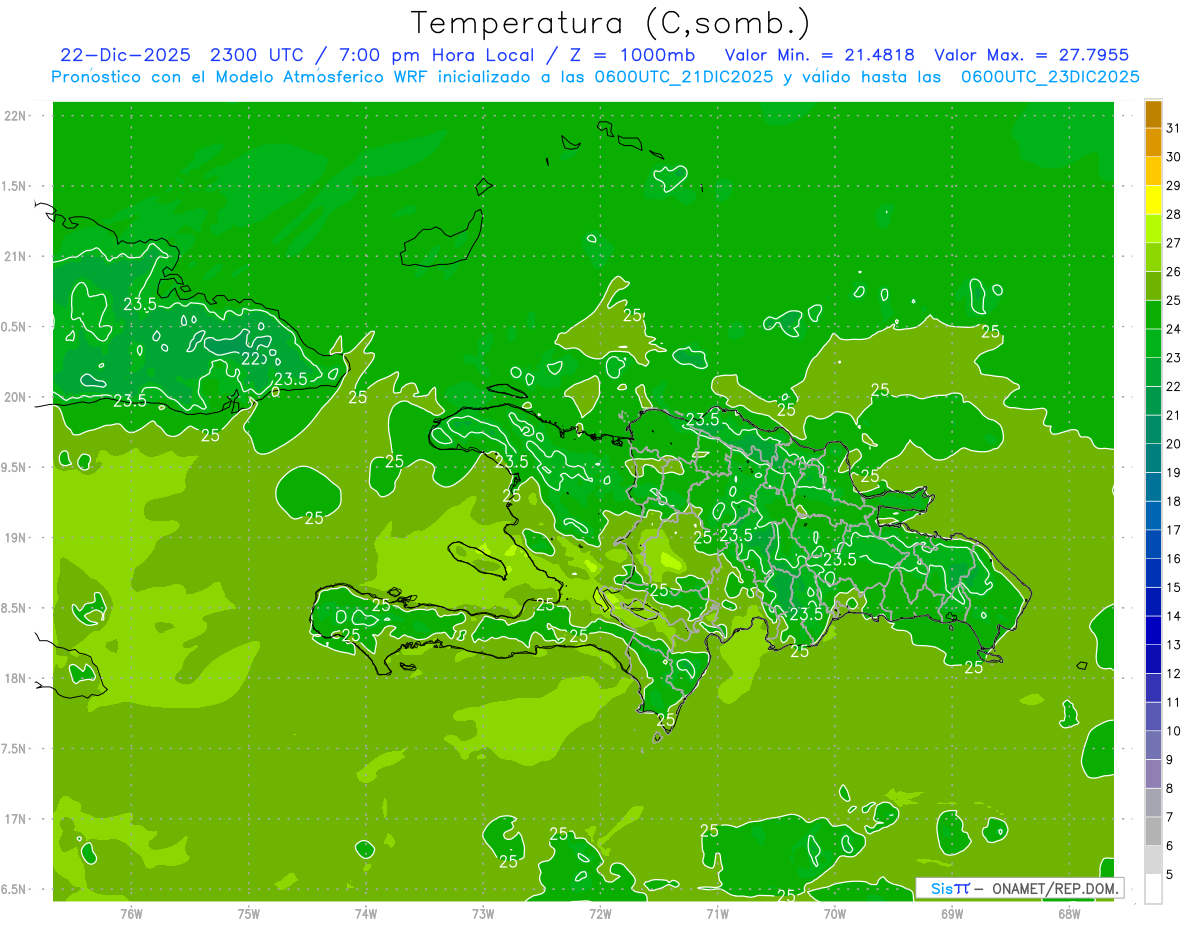1200x927 pixels.
Task: Click the '76W' longitude label
Action: coord(131,913)
